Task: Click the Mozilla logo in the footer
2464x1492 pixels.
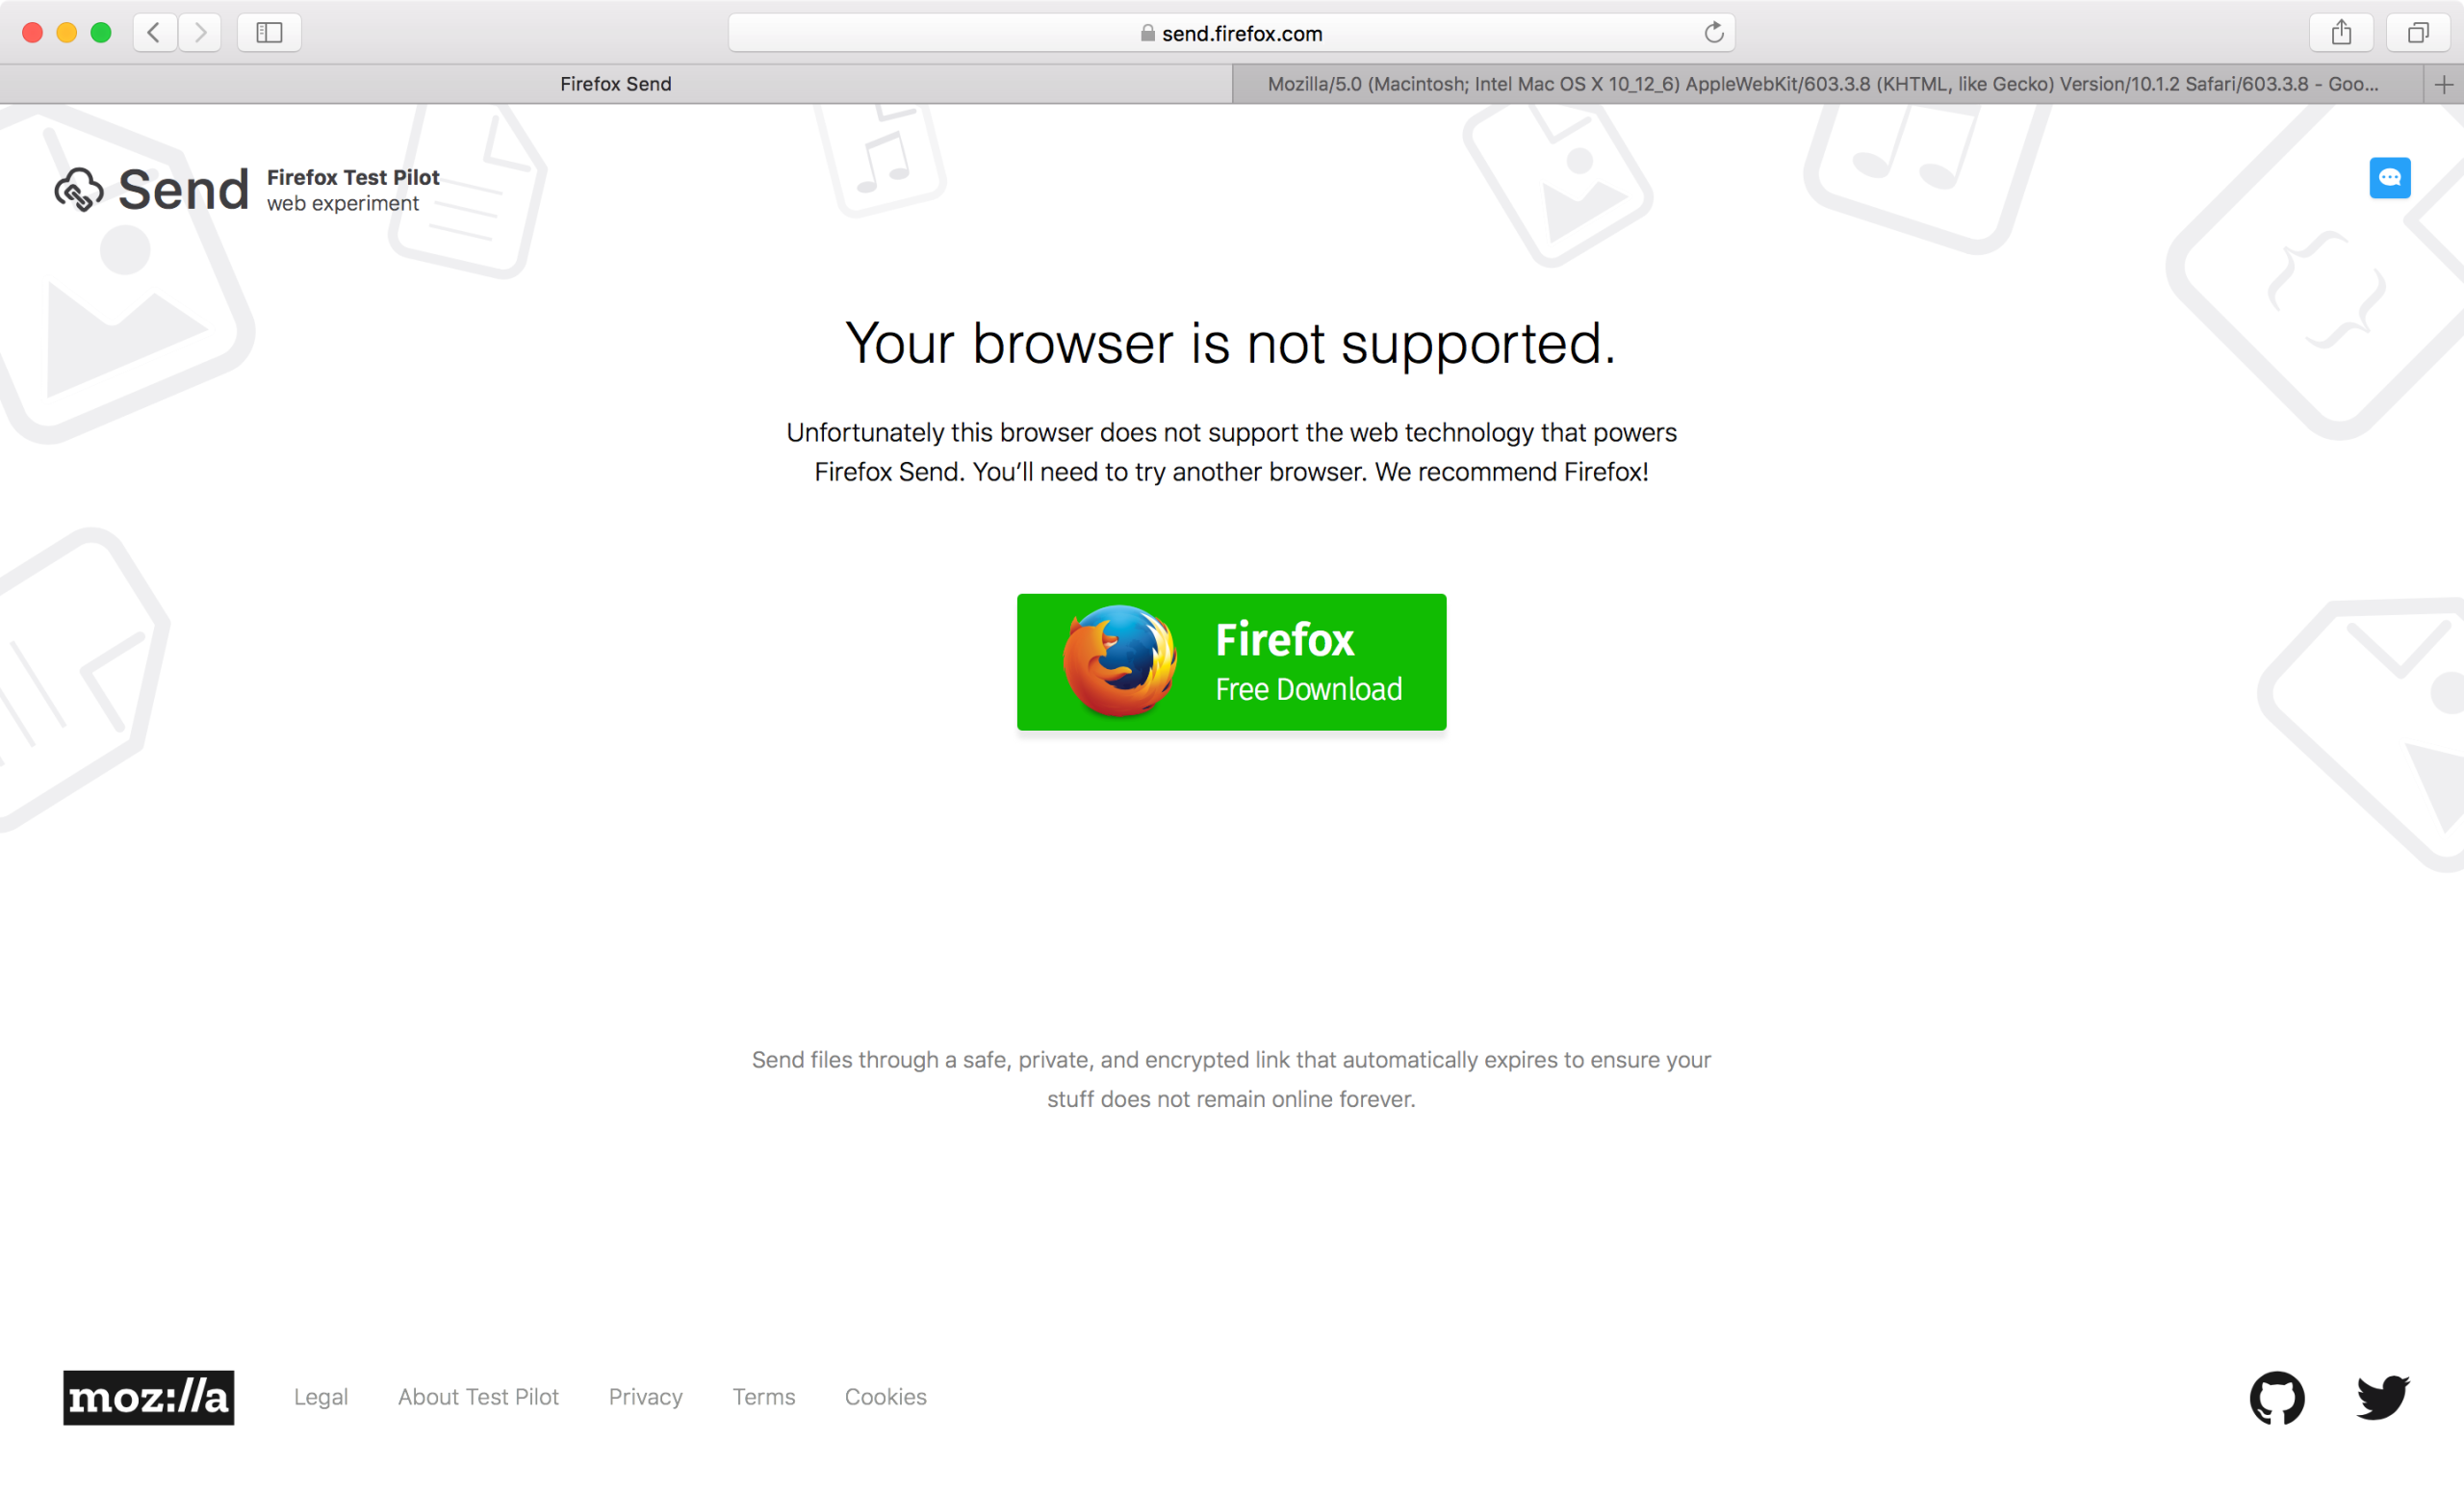Action: (x=149, y=1397)
